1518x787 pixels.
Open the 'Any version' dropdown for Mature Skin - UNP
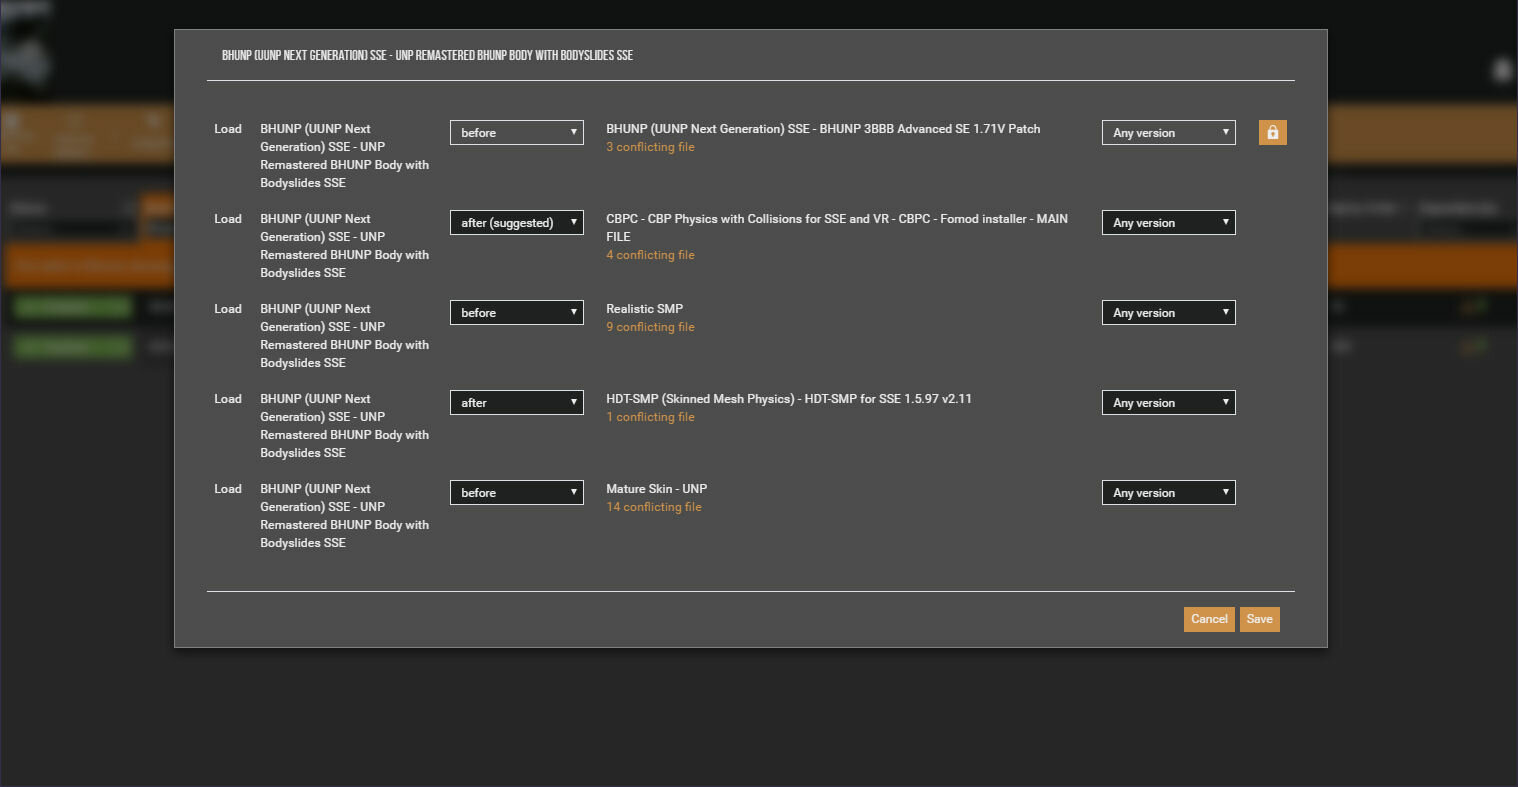click(x=1169, y=492)
